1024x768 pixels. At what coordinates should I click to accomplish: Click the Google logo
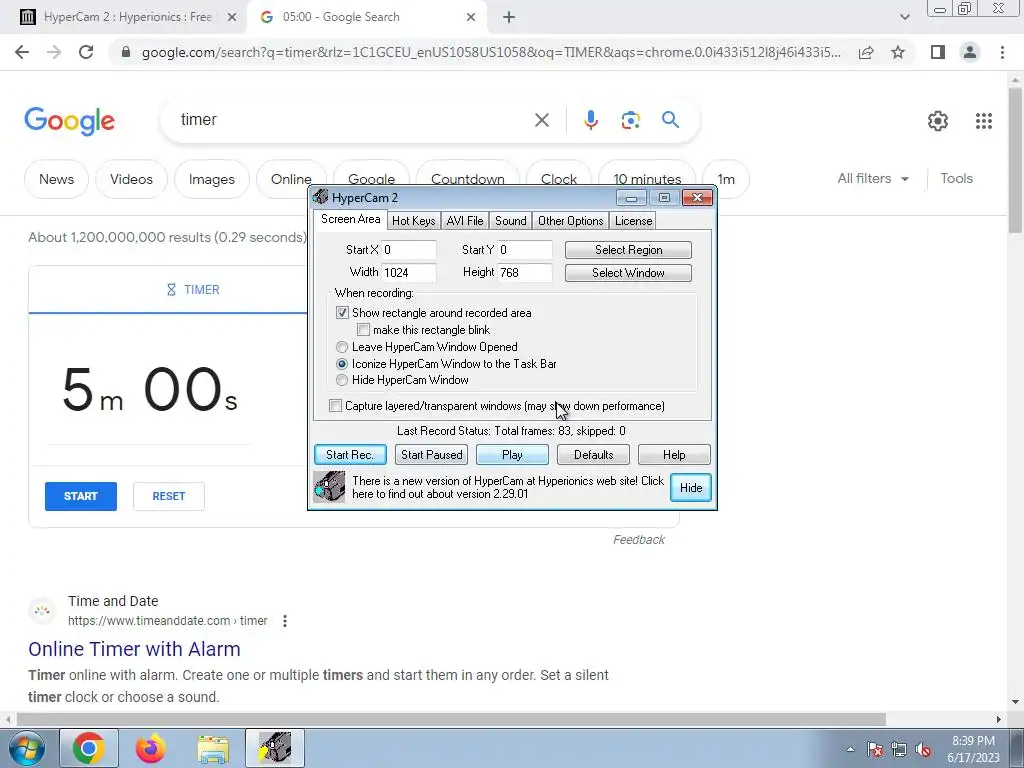[x=69, y=121]
